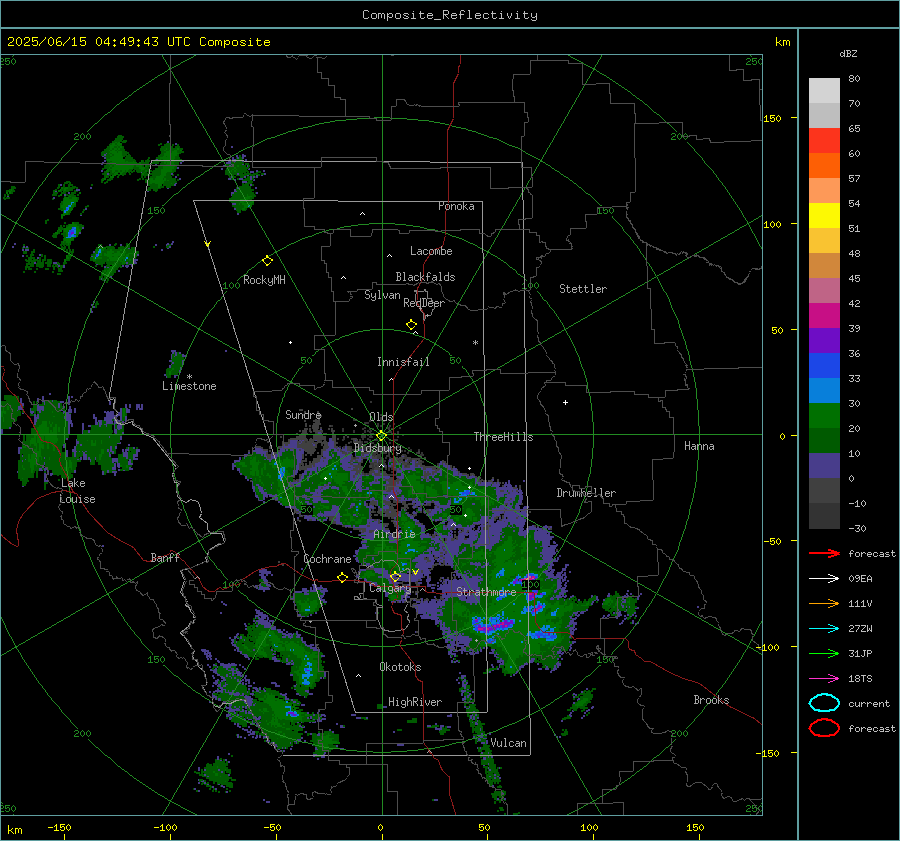
Task: Click the Blackfalds map label
Action: click(x=425, y=277)
